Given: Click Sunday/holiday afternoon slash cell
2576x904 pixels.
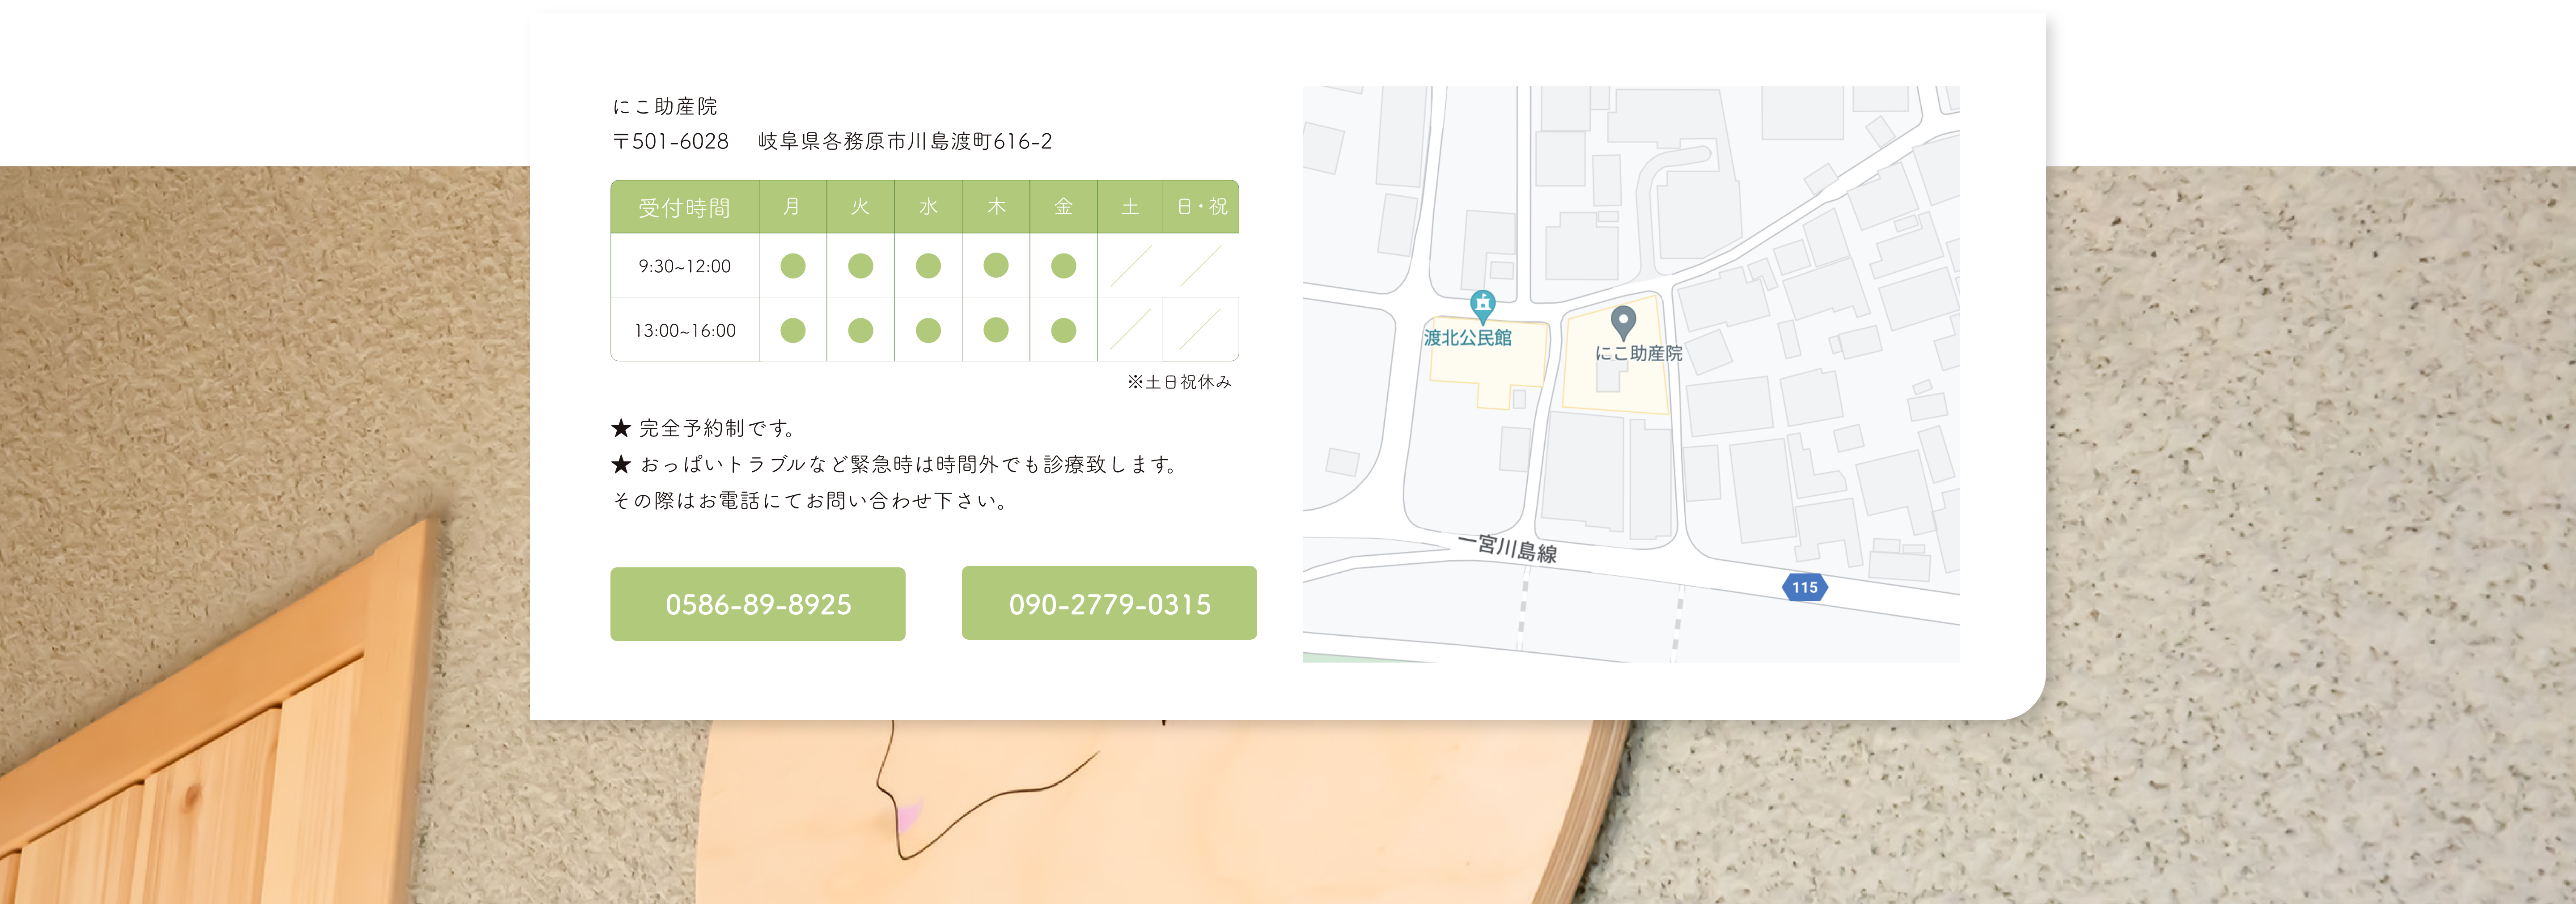Looking at the screenshot, I should tap(1200, 330).
